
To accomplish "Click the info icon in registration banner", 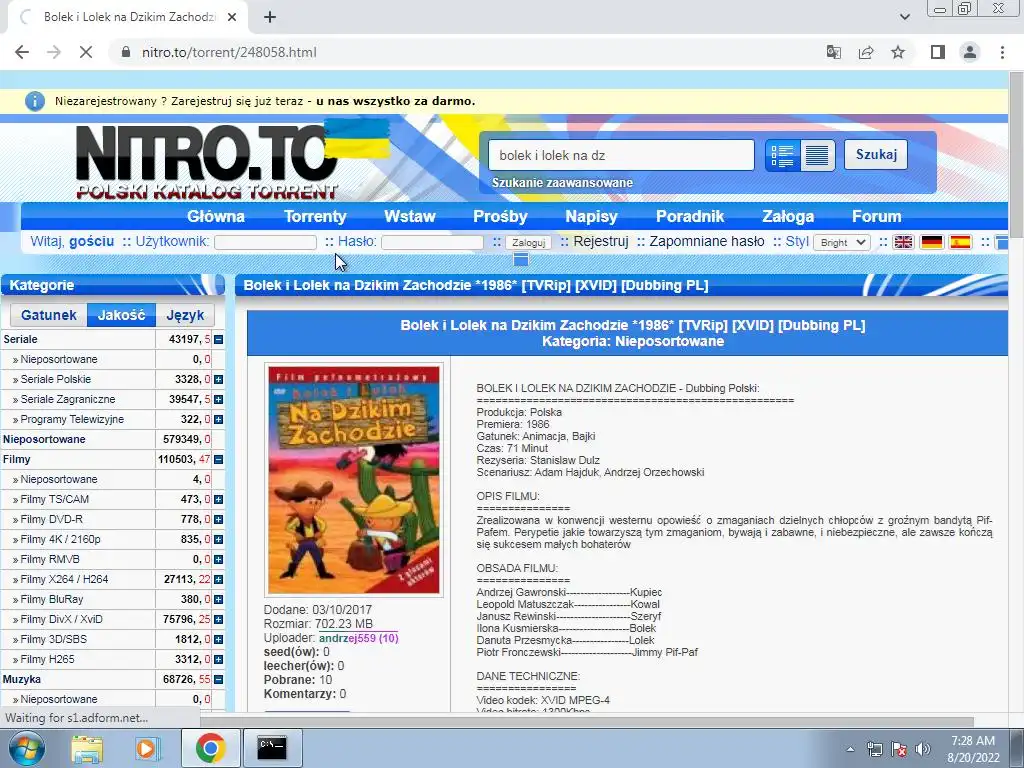I will pyautogui.click(x=35, y=101).
